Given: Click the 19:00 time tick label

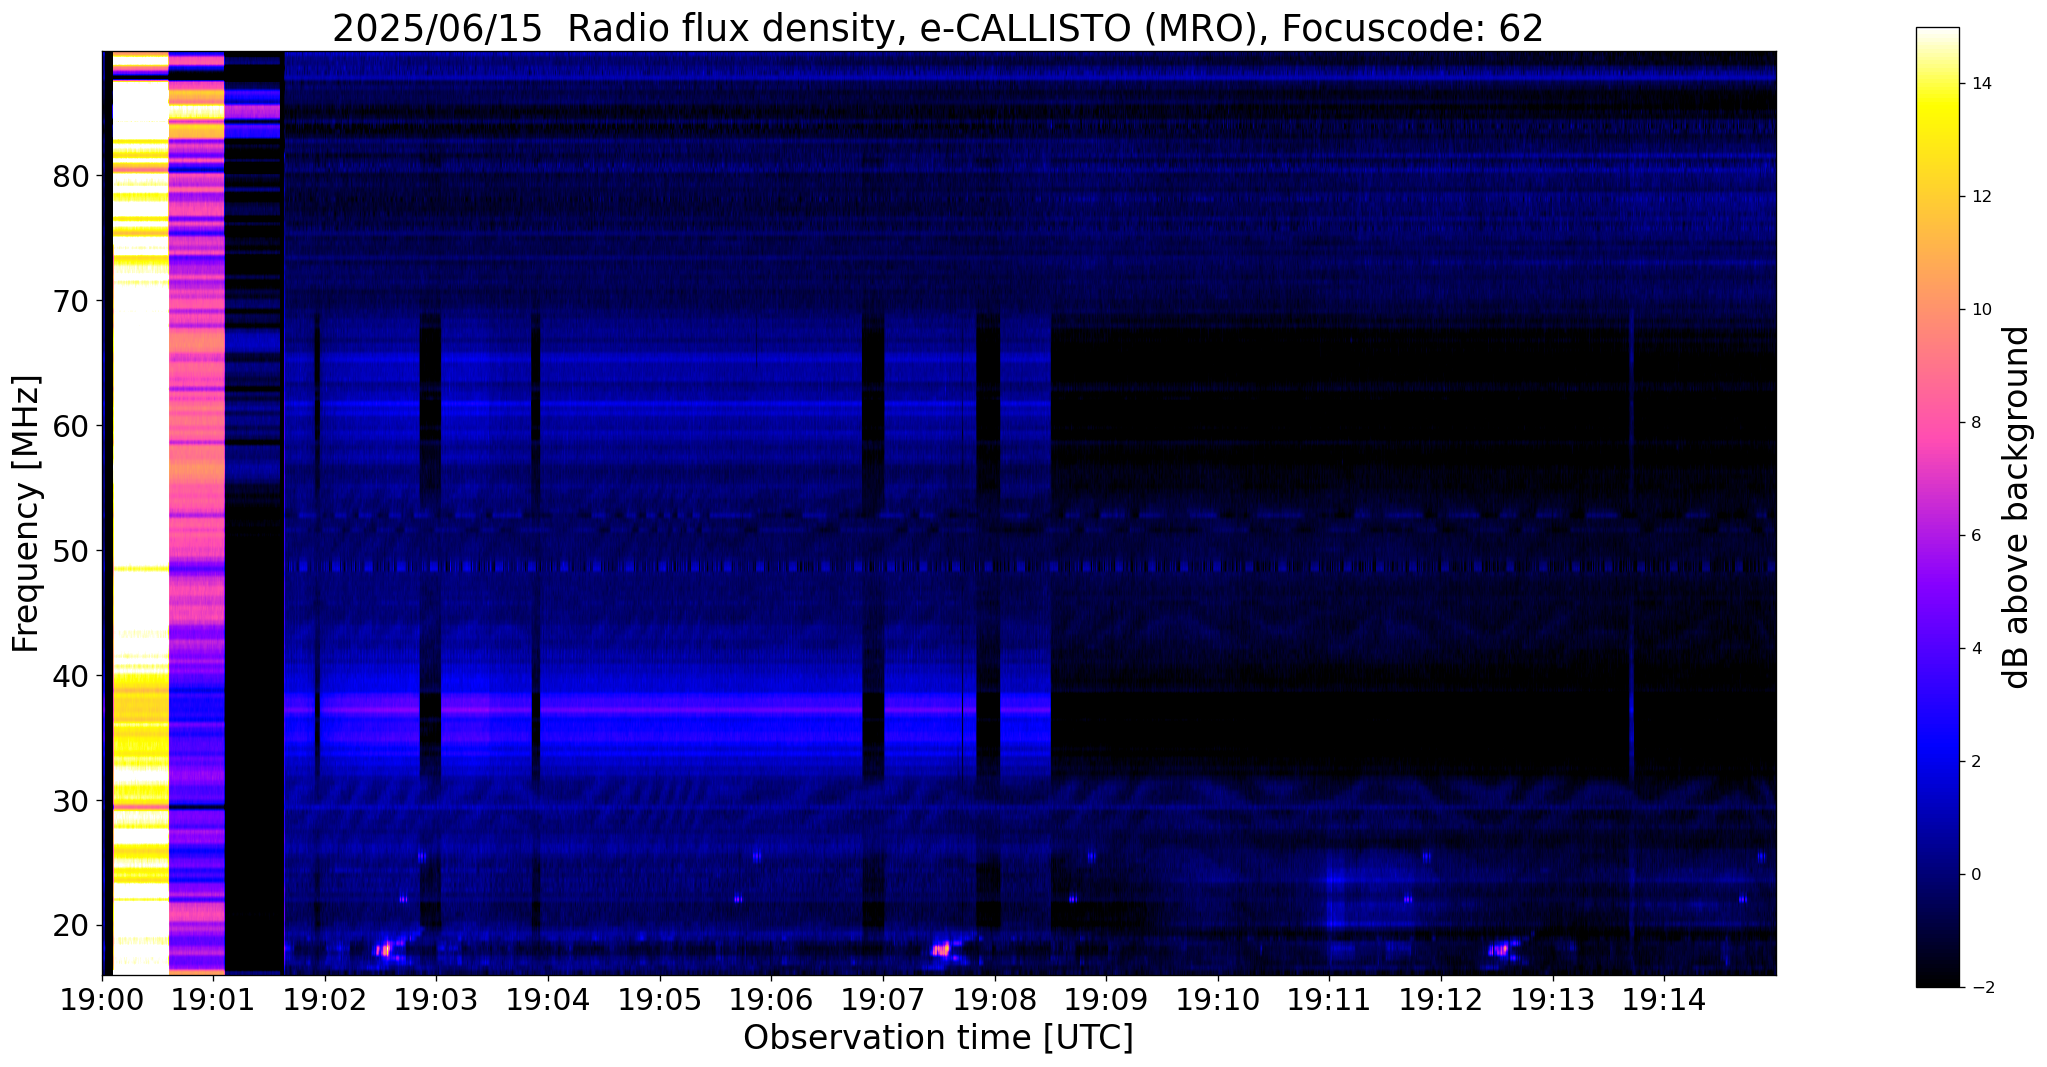Looking at the screenshot, I should (x=101, y=999).
